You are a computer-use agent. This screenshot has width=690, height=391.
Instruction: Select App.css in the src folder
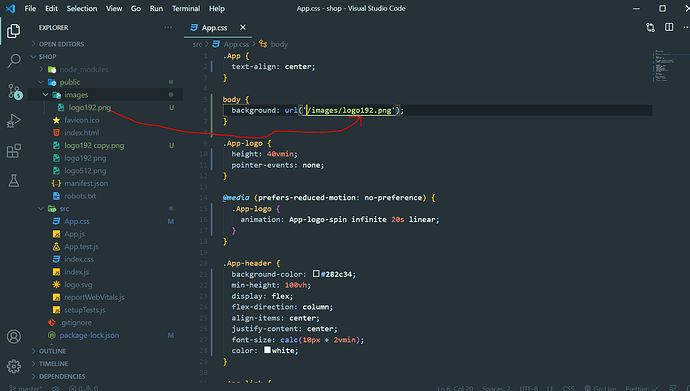click(77, 221)
